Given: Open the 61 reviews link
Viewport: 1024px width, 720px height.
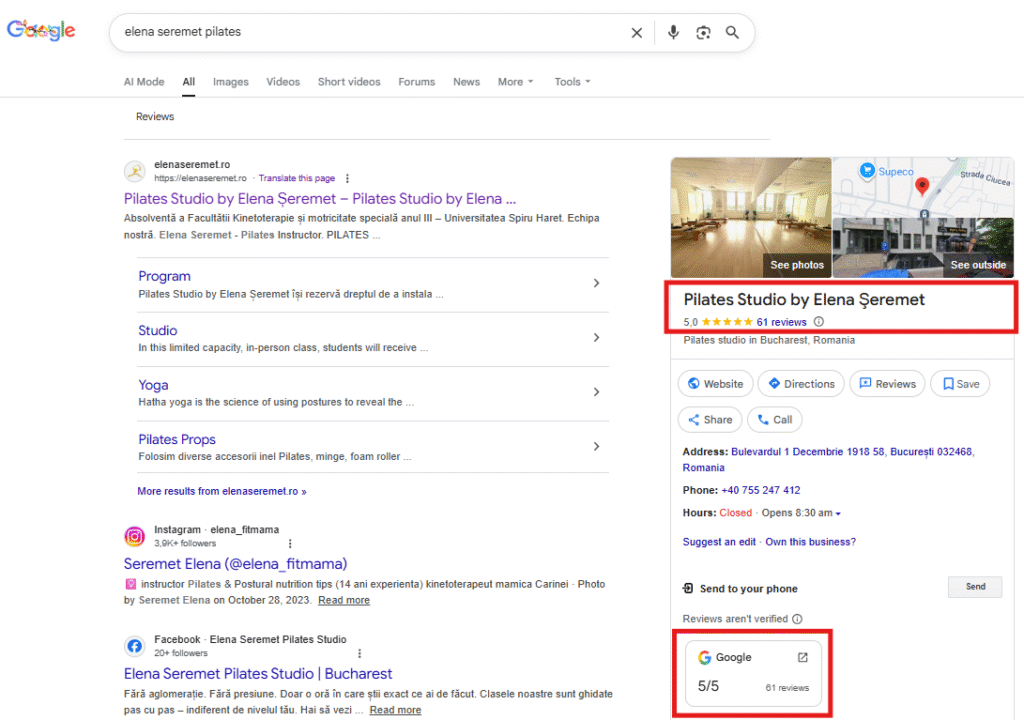Looking at the screenshot, I should (781, 322).
